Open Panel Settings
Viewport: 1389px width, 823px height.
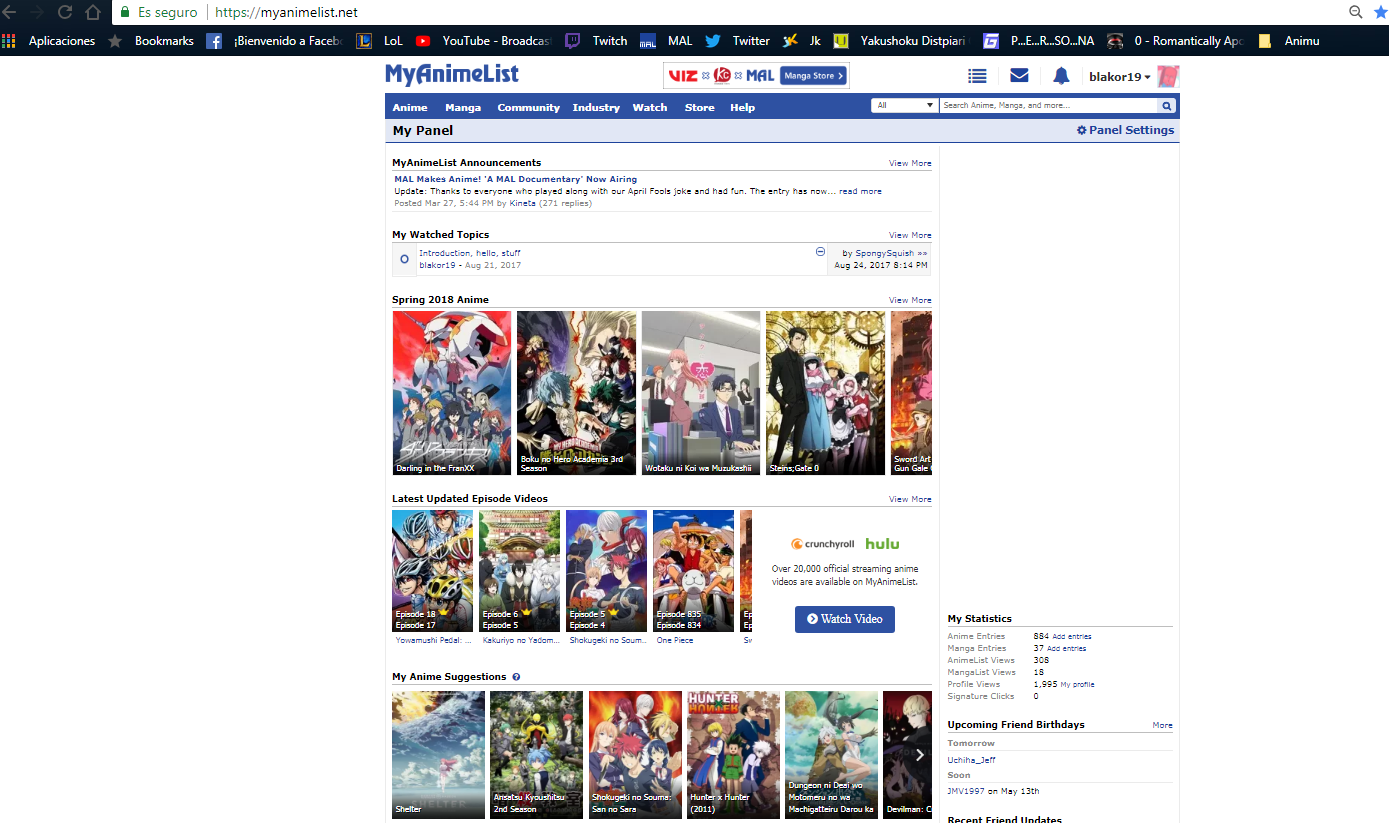point(1125,130)
